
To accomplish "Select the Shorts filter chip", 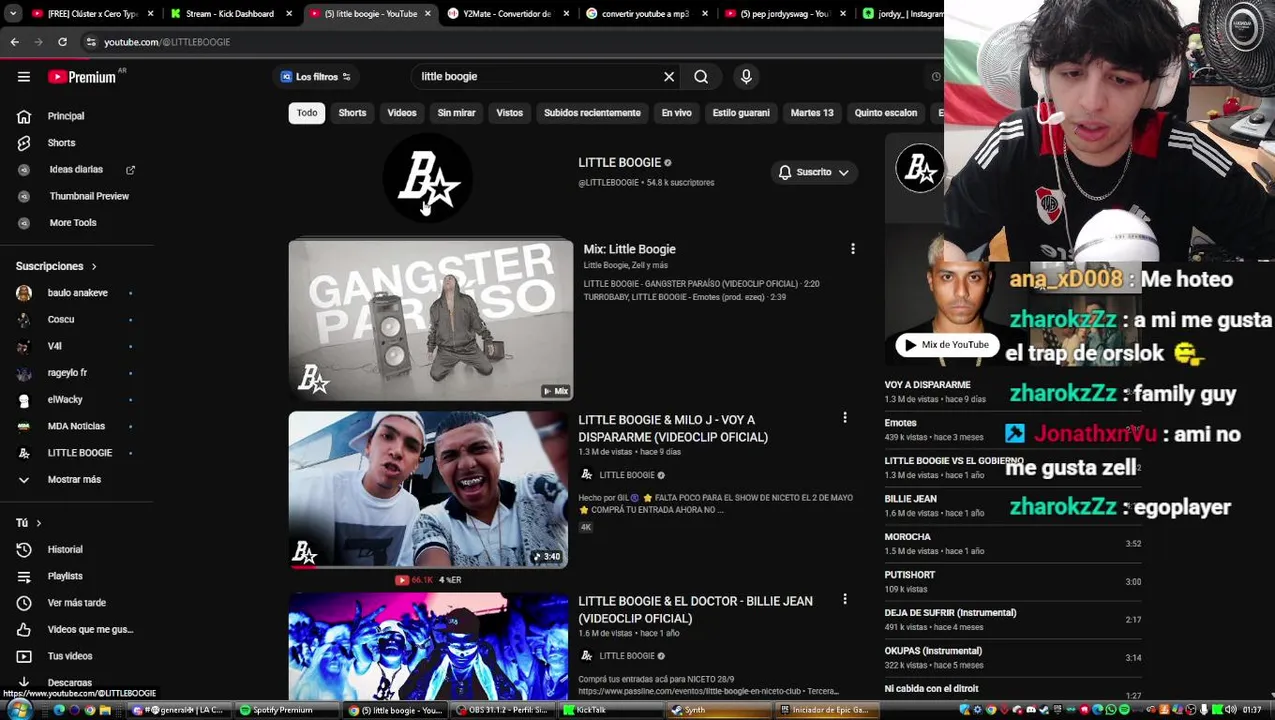I will click(x=352, y=113).
